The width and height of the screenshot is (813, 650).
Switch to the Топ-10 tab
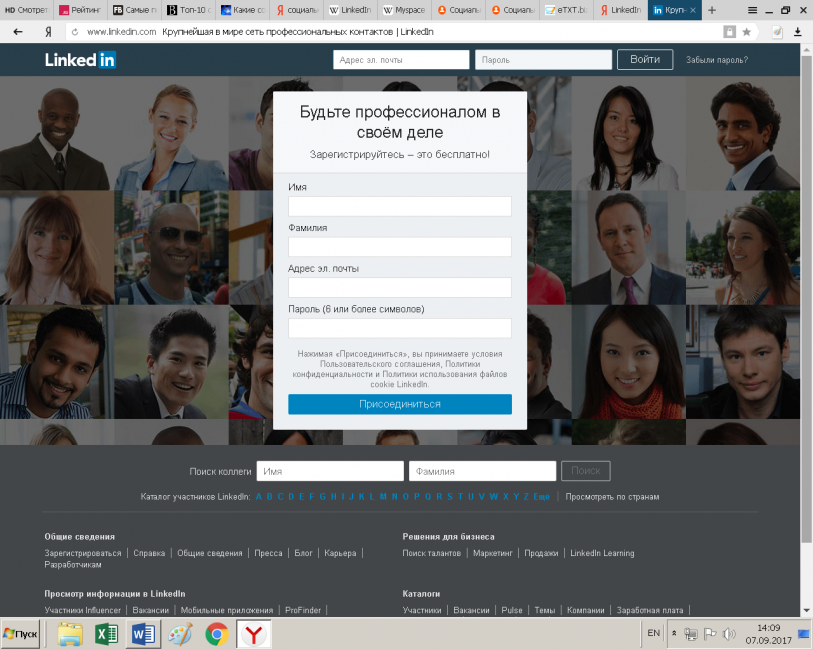[189, 10]
